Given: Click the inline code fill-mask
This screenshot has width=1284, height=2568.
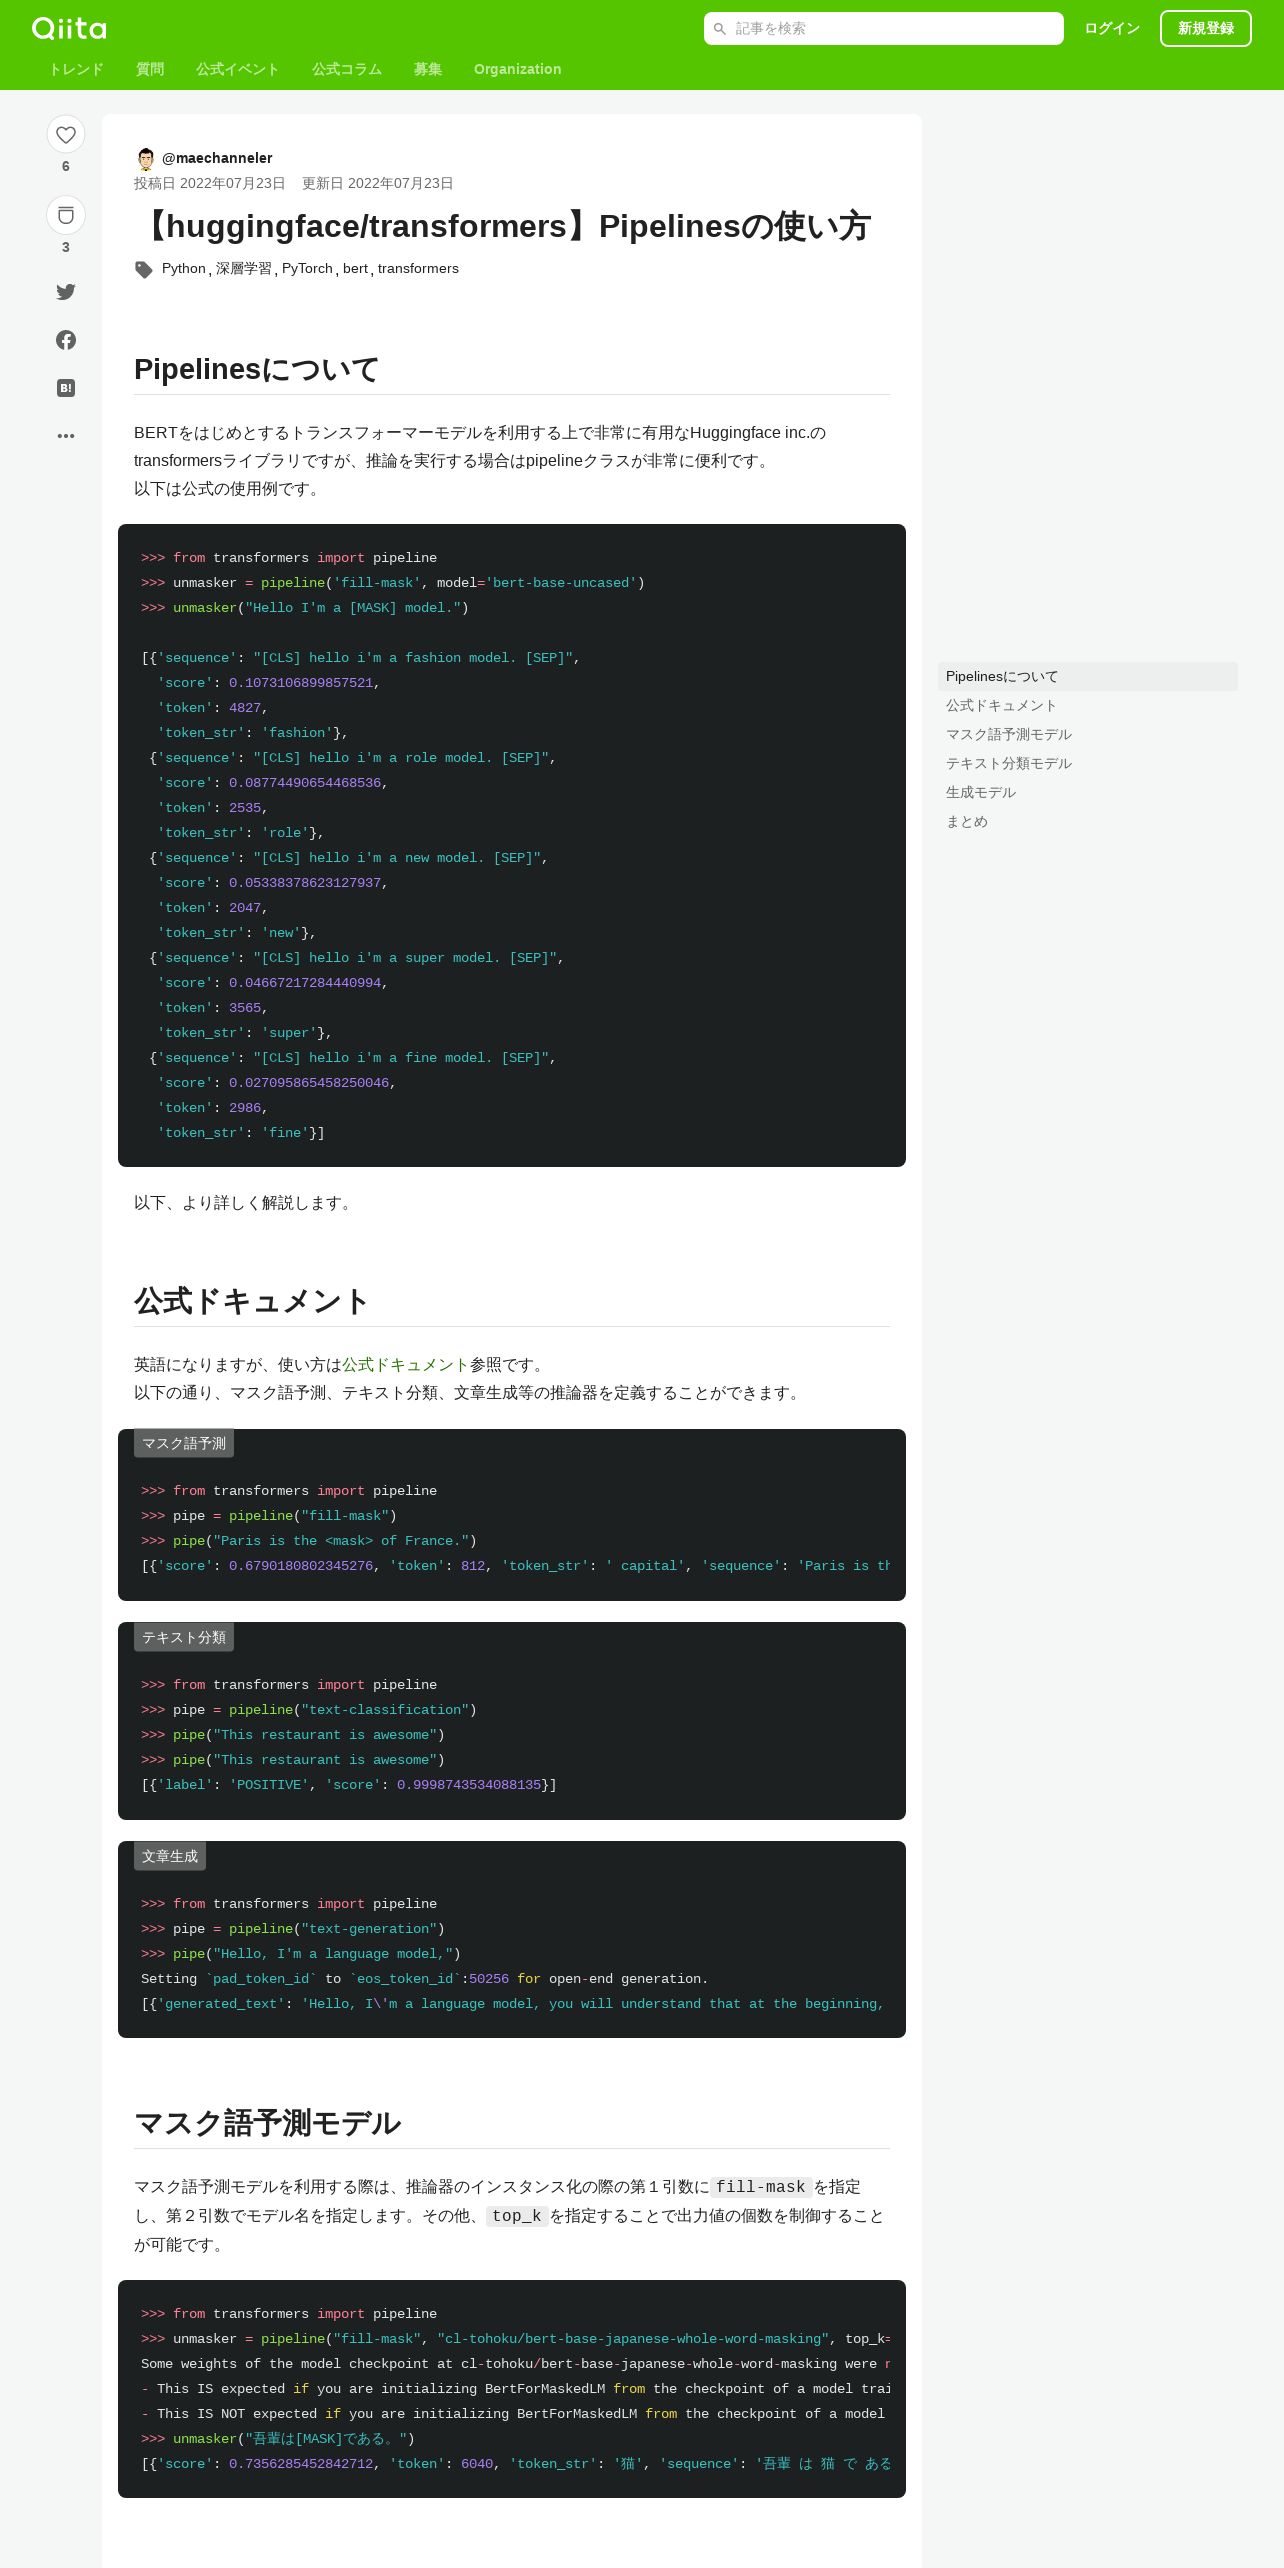Looking at the screenshot, I should (761, 2188).
